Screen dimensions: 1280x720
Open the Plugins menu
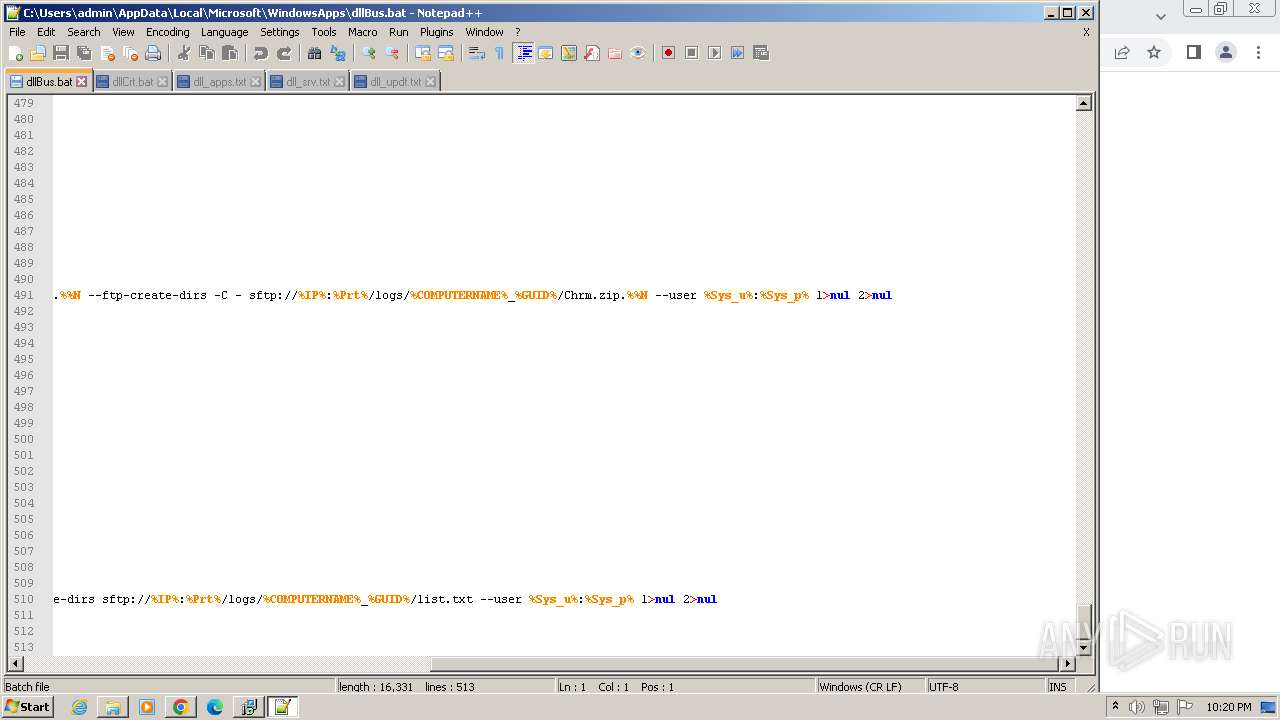[x=436, y=32]
